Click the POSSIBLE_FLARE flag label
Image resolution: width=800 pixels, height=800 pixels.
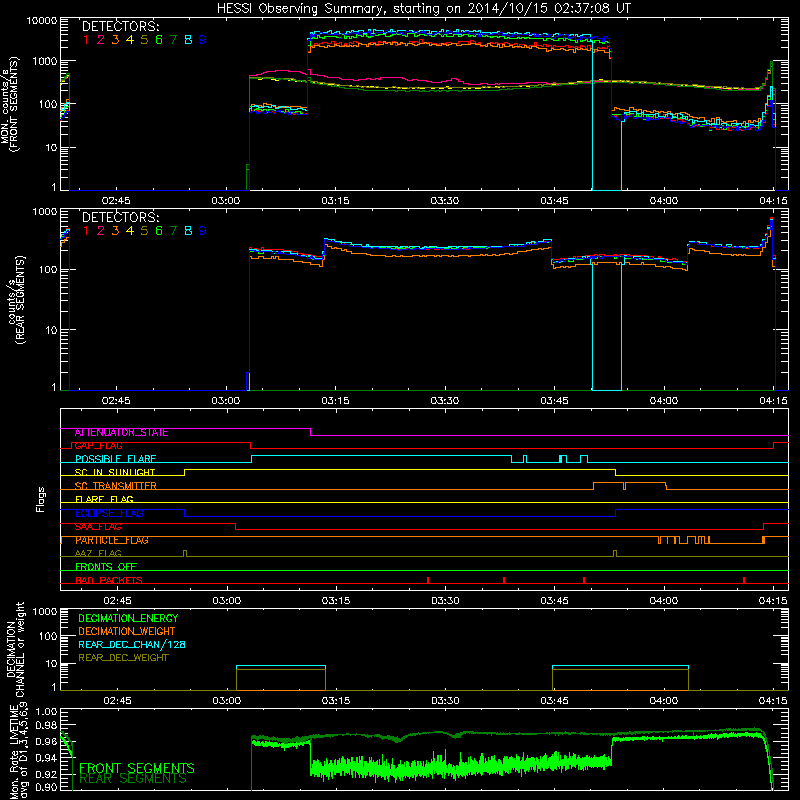[x=115, y=459]
